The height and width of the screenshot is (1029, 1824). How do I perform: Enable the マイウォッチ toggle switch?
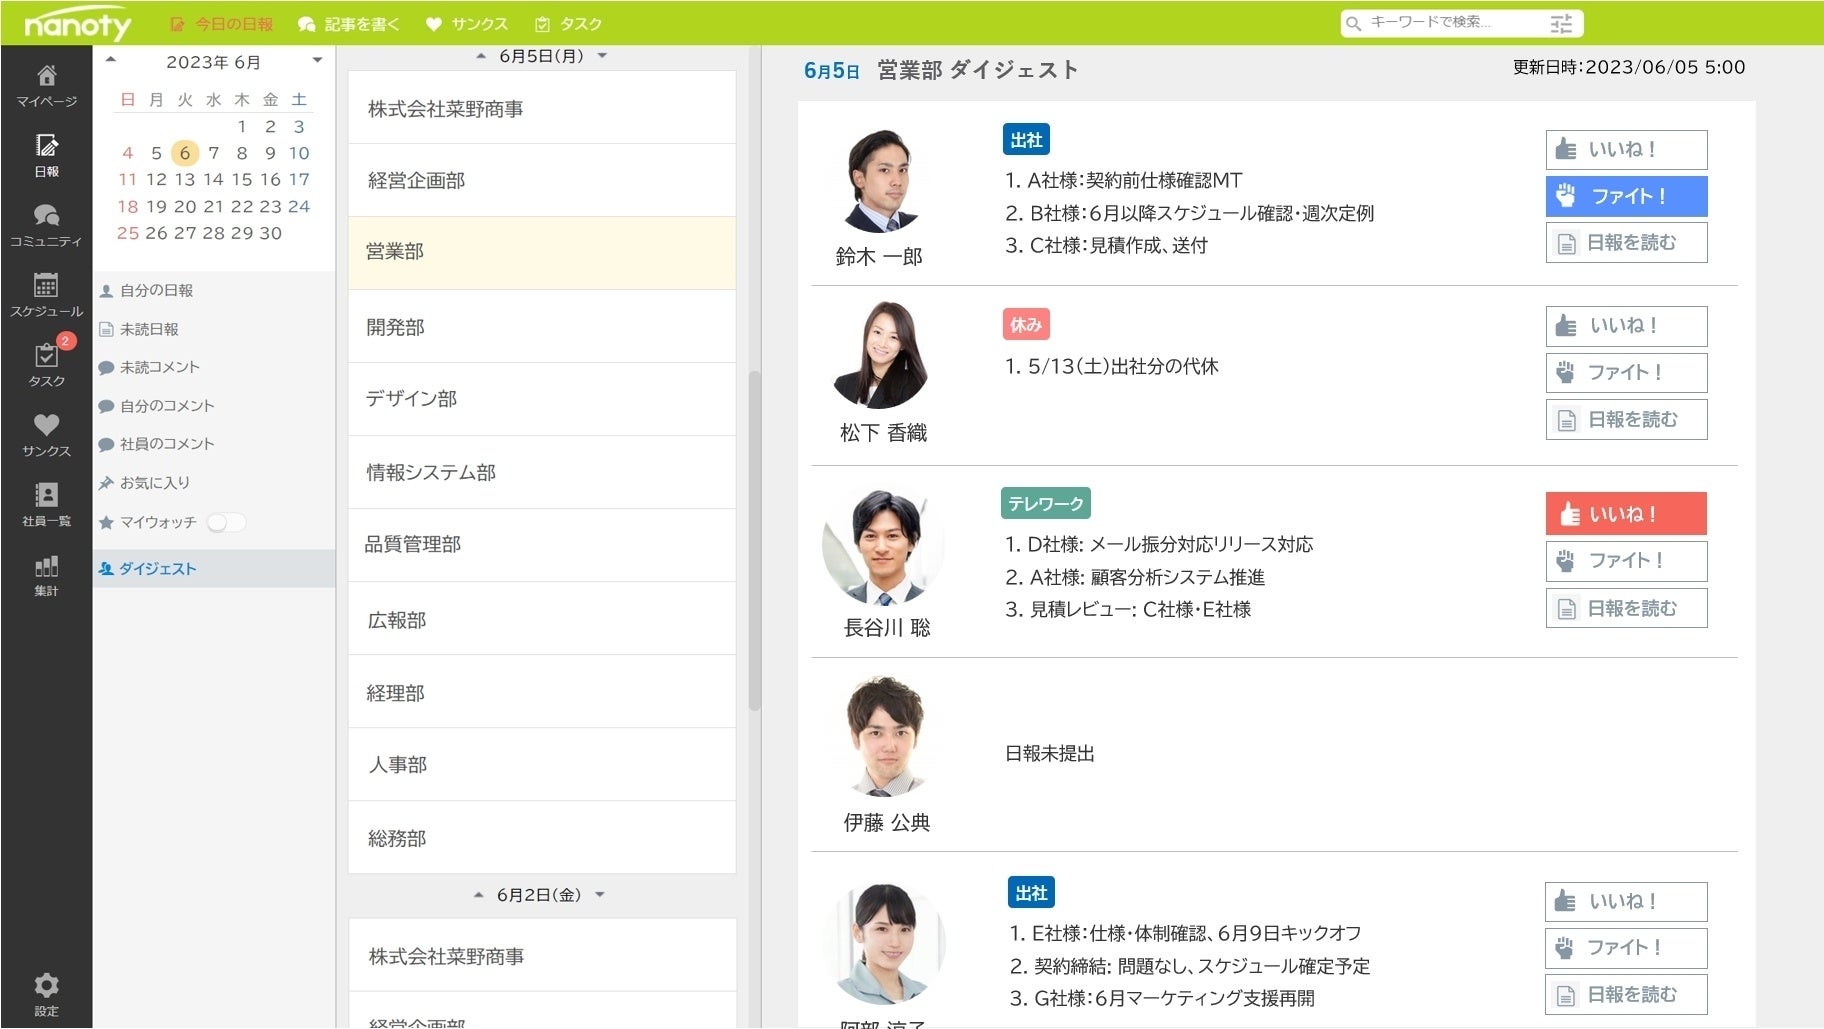point(227,522)
